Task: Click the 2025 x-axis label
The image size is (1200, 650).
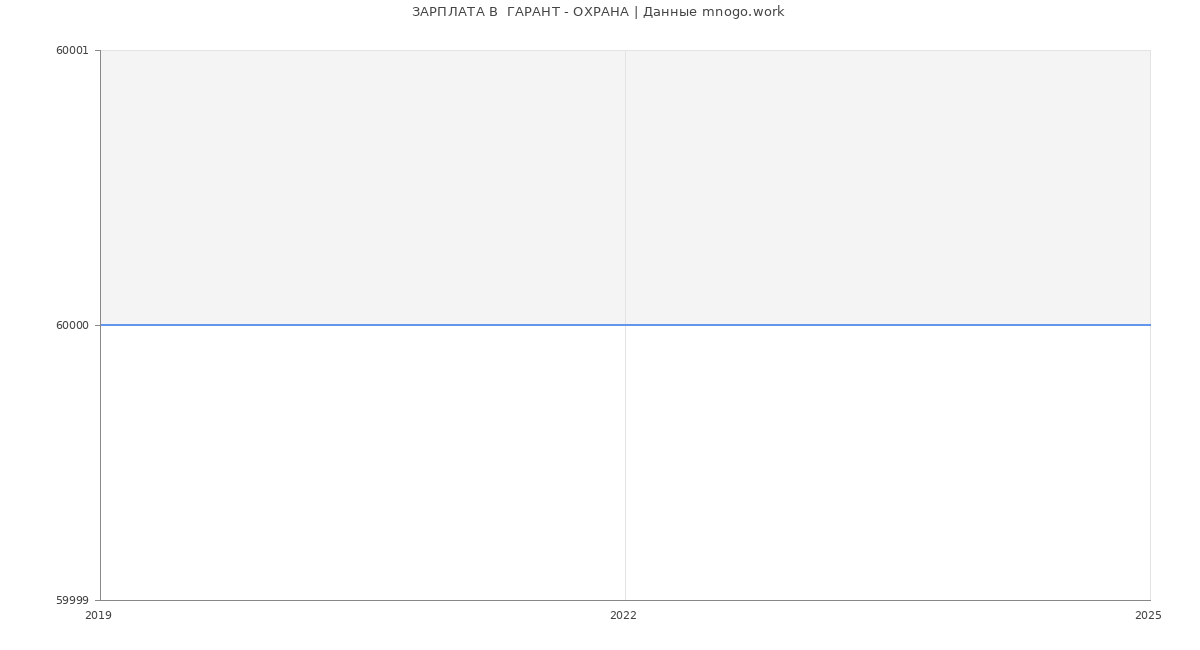Action: tap(1148, 616)
